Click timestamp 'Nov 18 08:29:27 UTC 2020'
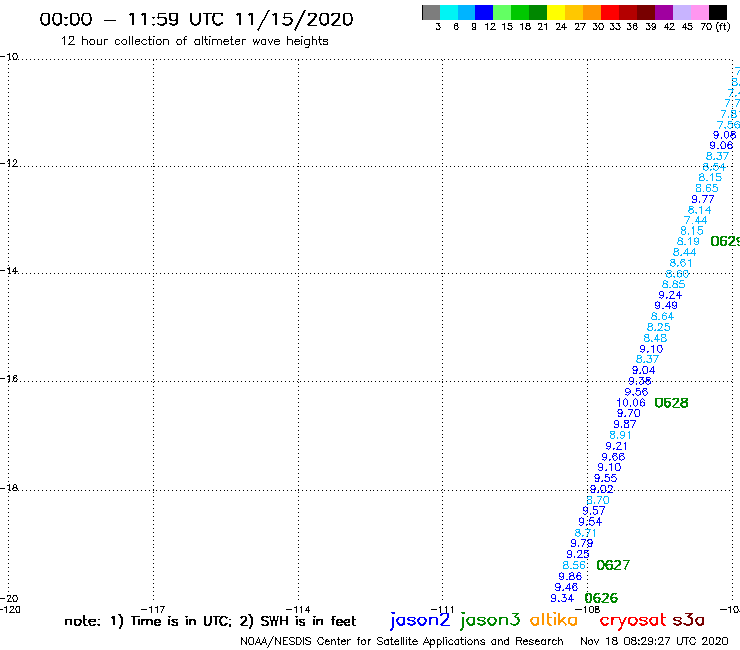The height and width of the screenshot is (650, 740). pos(654,642)
